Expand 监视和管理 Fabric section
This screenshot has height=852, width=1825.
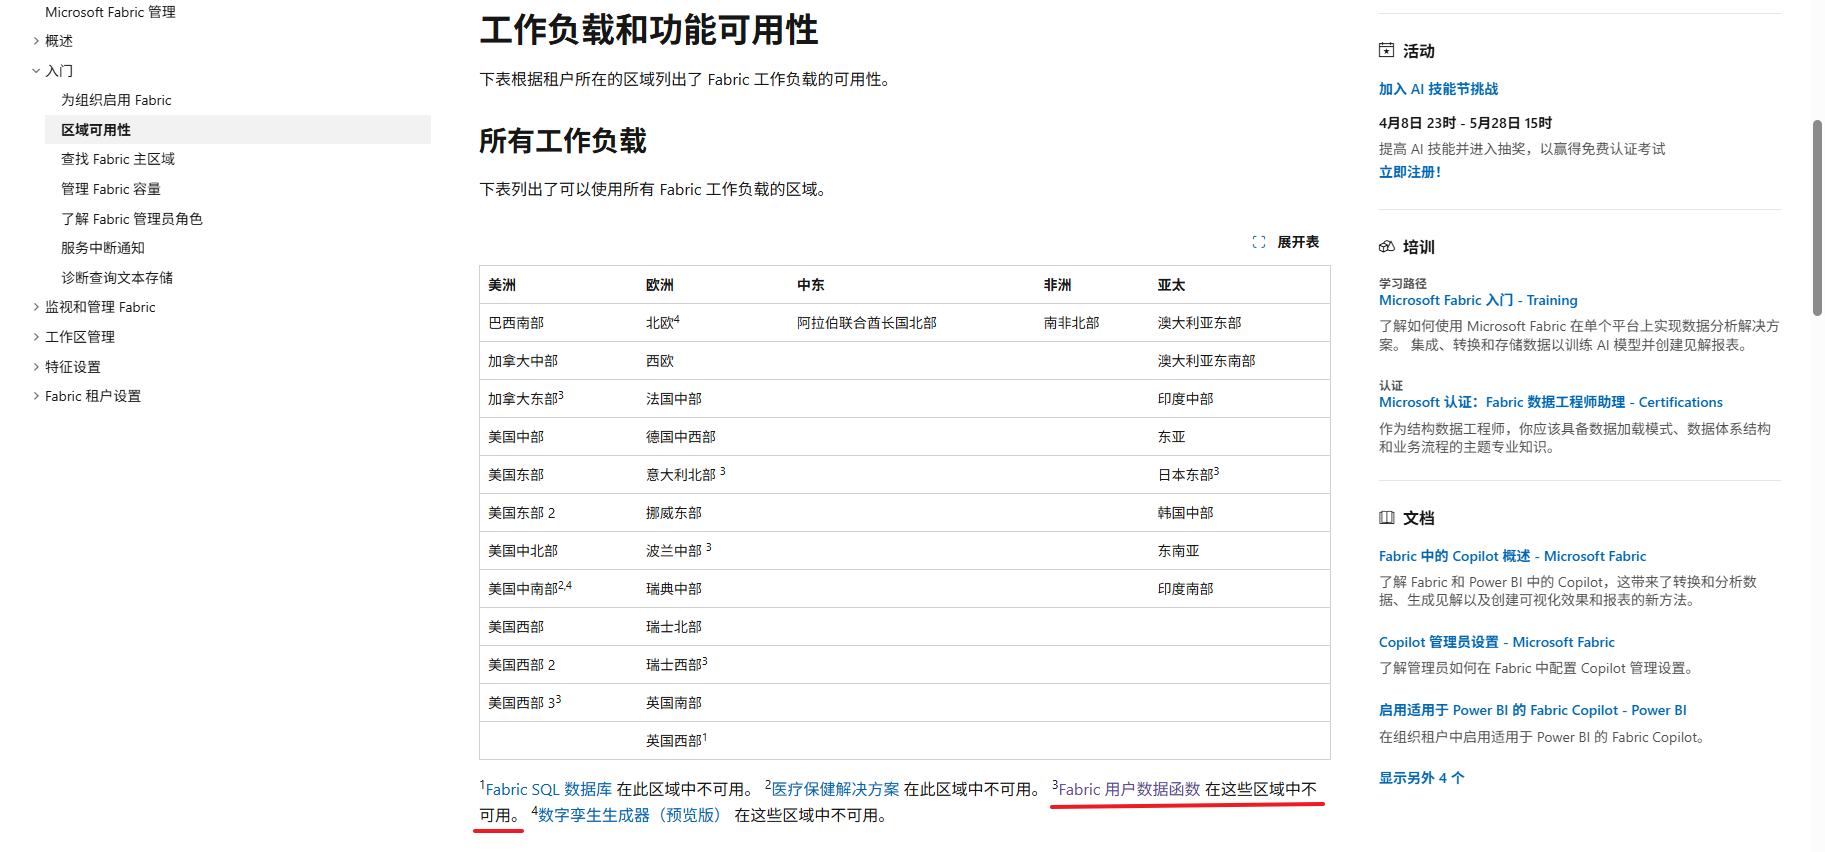coord(36,307)
